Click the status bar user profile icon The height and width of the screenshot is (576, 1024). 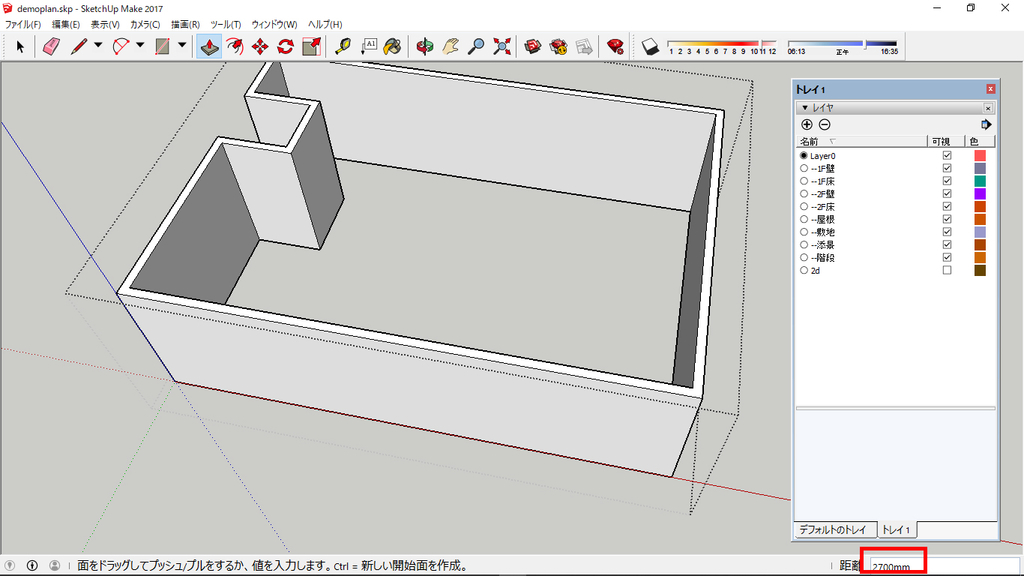pos(55,566)
